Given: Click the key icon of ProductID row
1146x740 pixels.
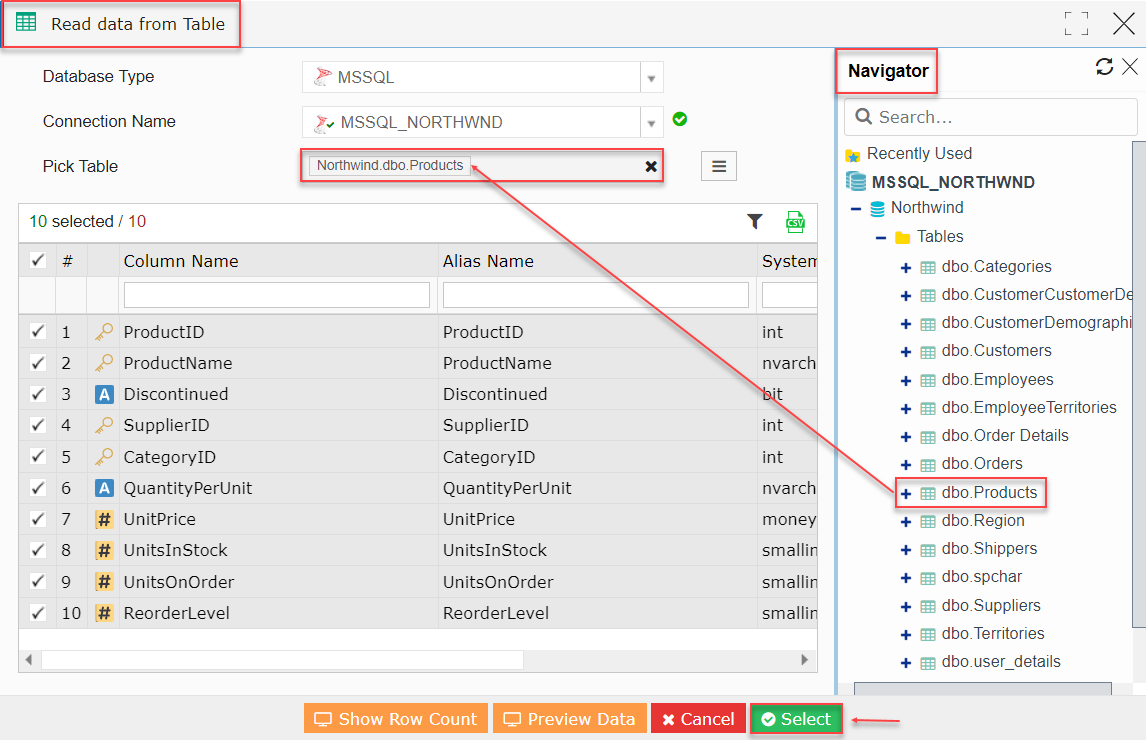Looking at the screenshot, I should (104, 332).
